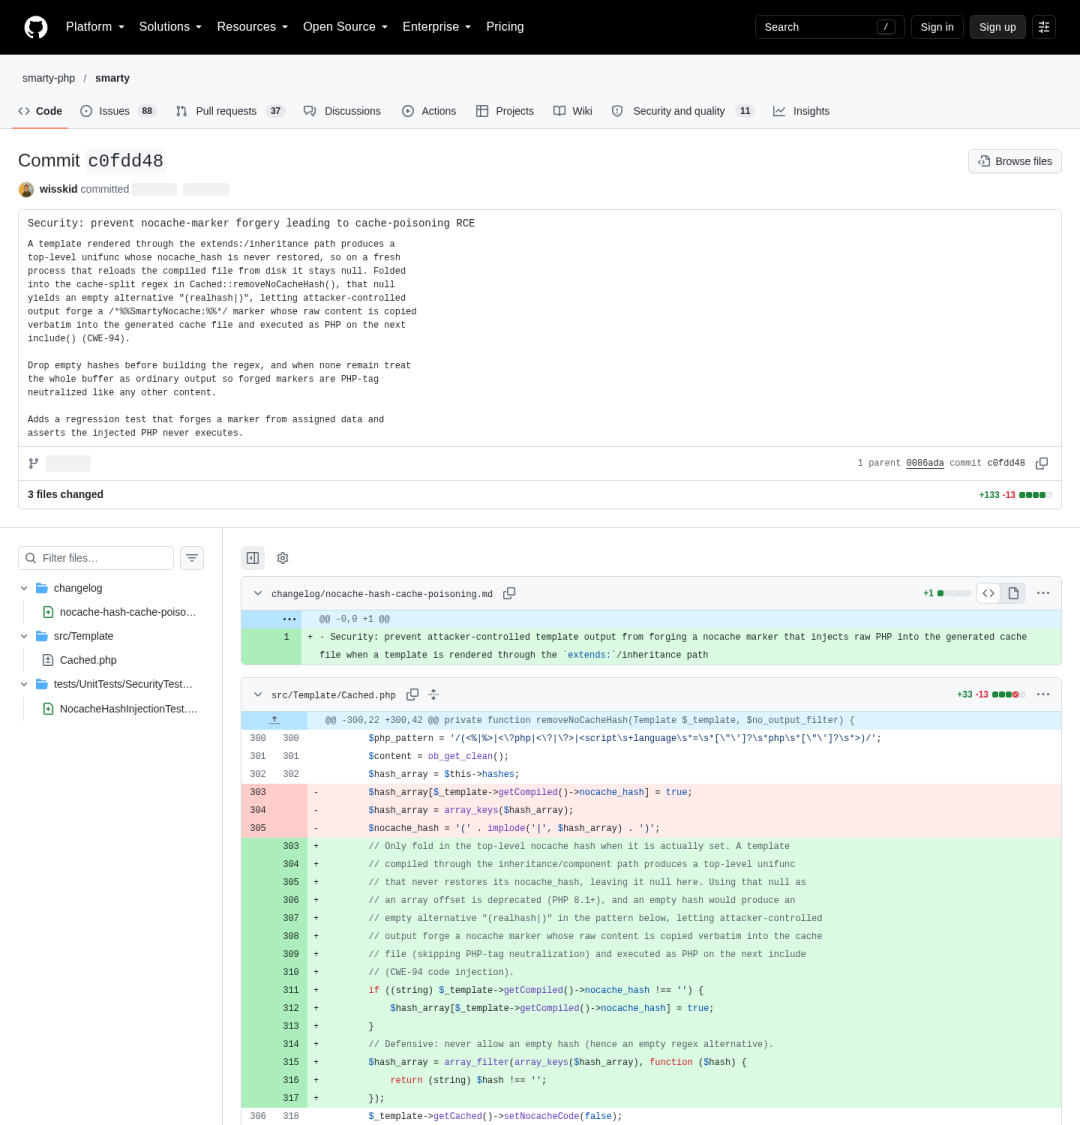1080x1125 pixels.
Task: Switch to the Insights tab
Action: coord(802,111)
